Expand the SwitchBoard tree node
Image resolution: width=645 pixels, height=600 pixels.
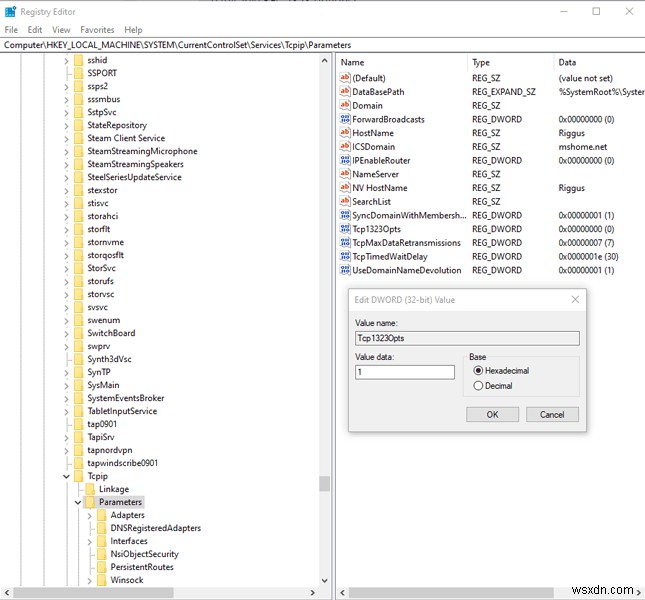pyautogui.click(x=66, y=334)
